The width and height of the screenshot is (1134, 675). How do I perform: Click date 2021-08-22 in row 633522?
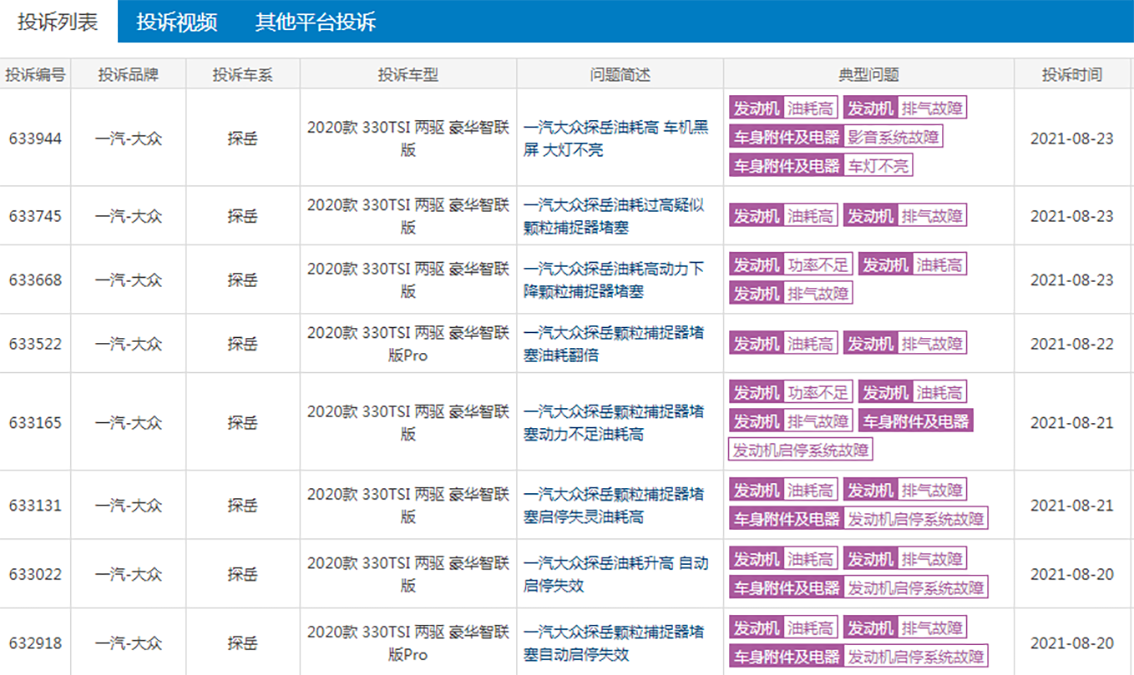pos(1072,344)
